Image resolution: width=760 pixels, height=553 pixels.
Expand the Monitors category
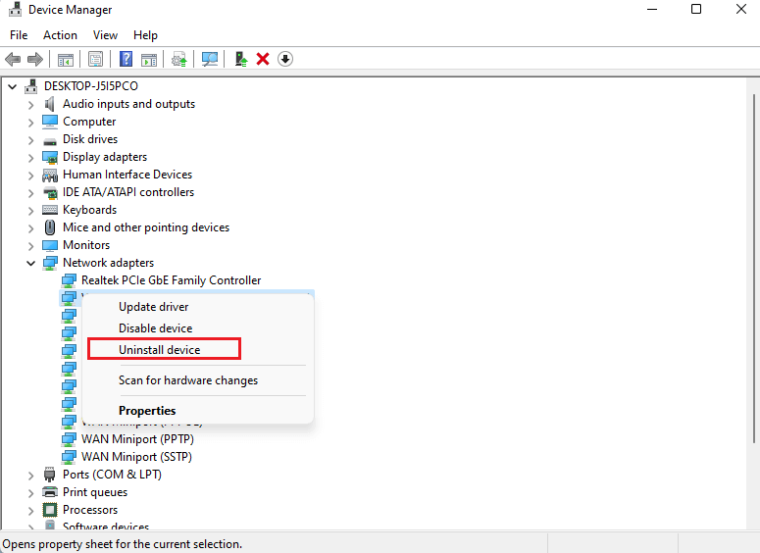pyautogui.click(x=31, y=246)
